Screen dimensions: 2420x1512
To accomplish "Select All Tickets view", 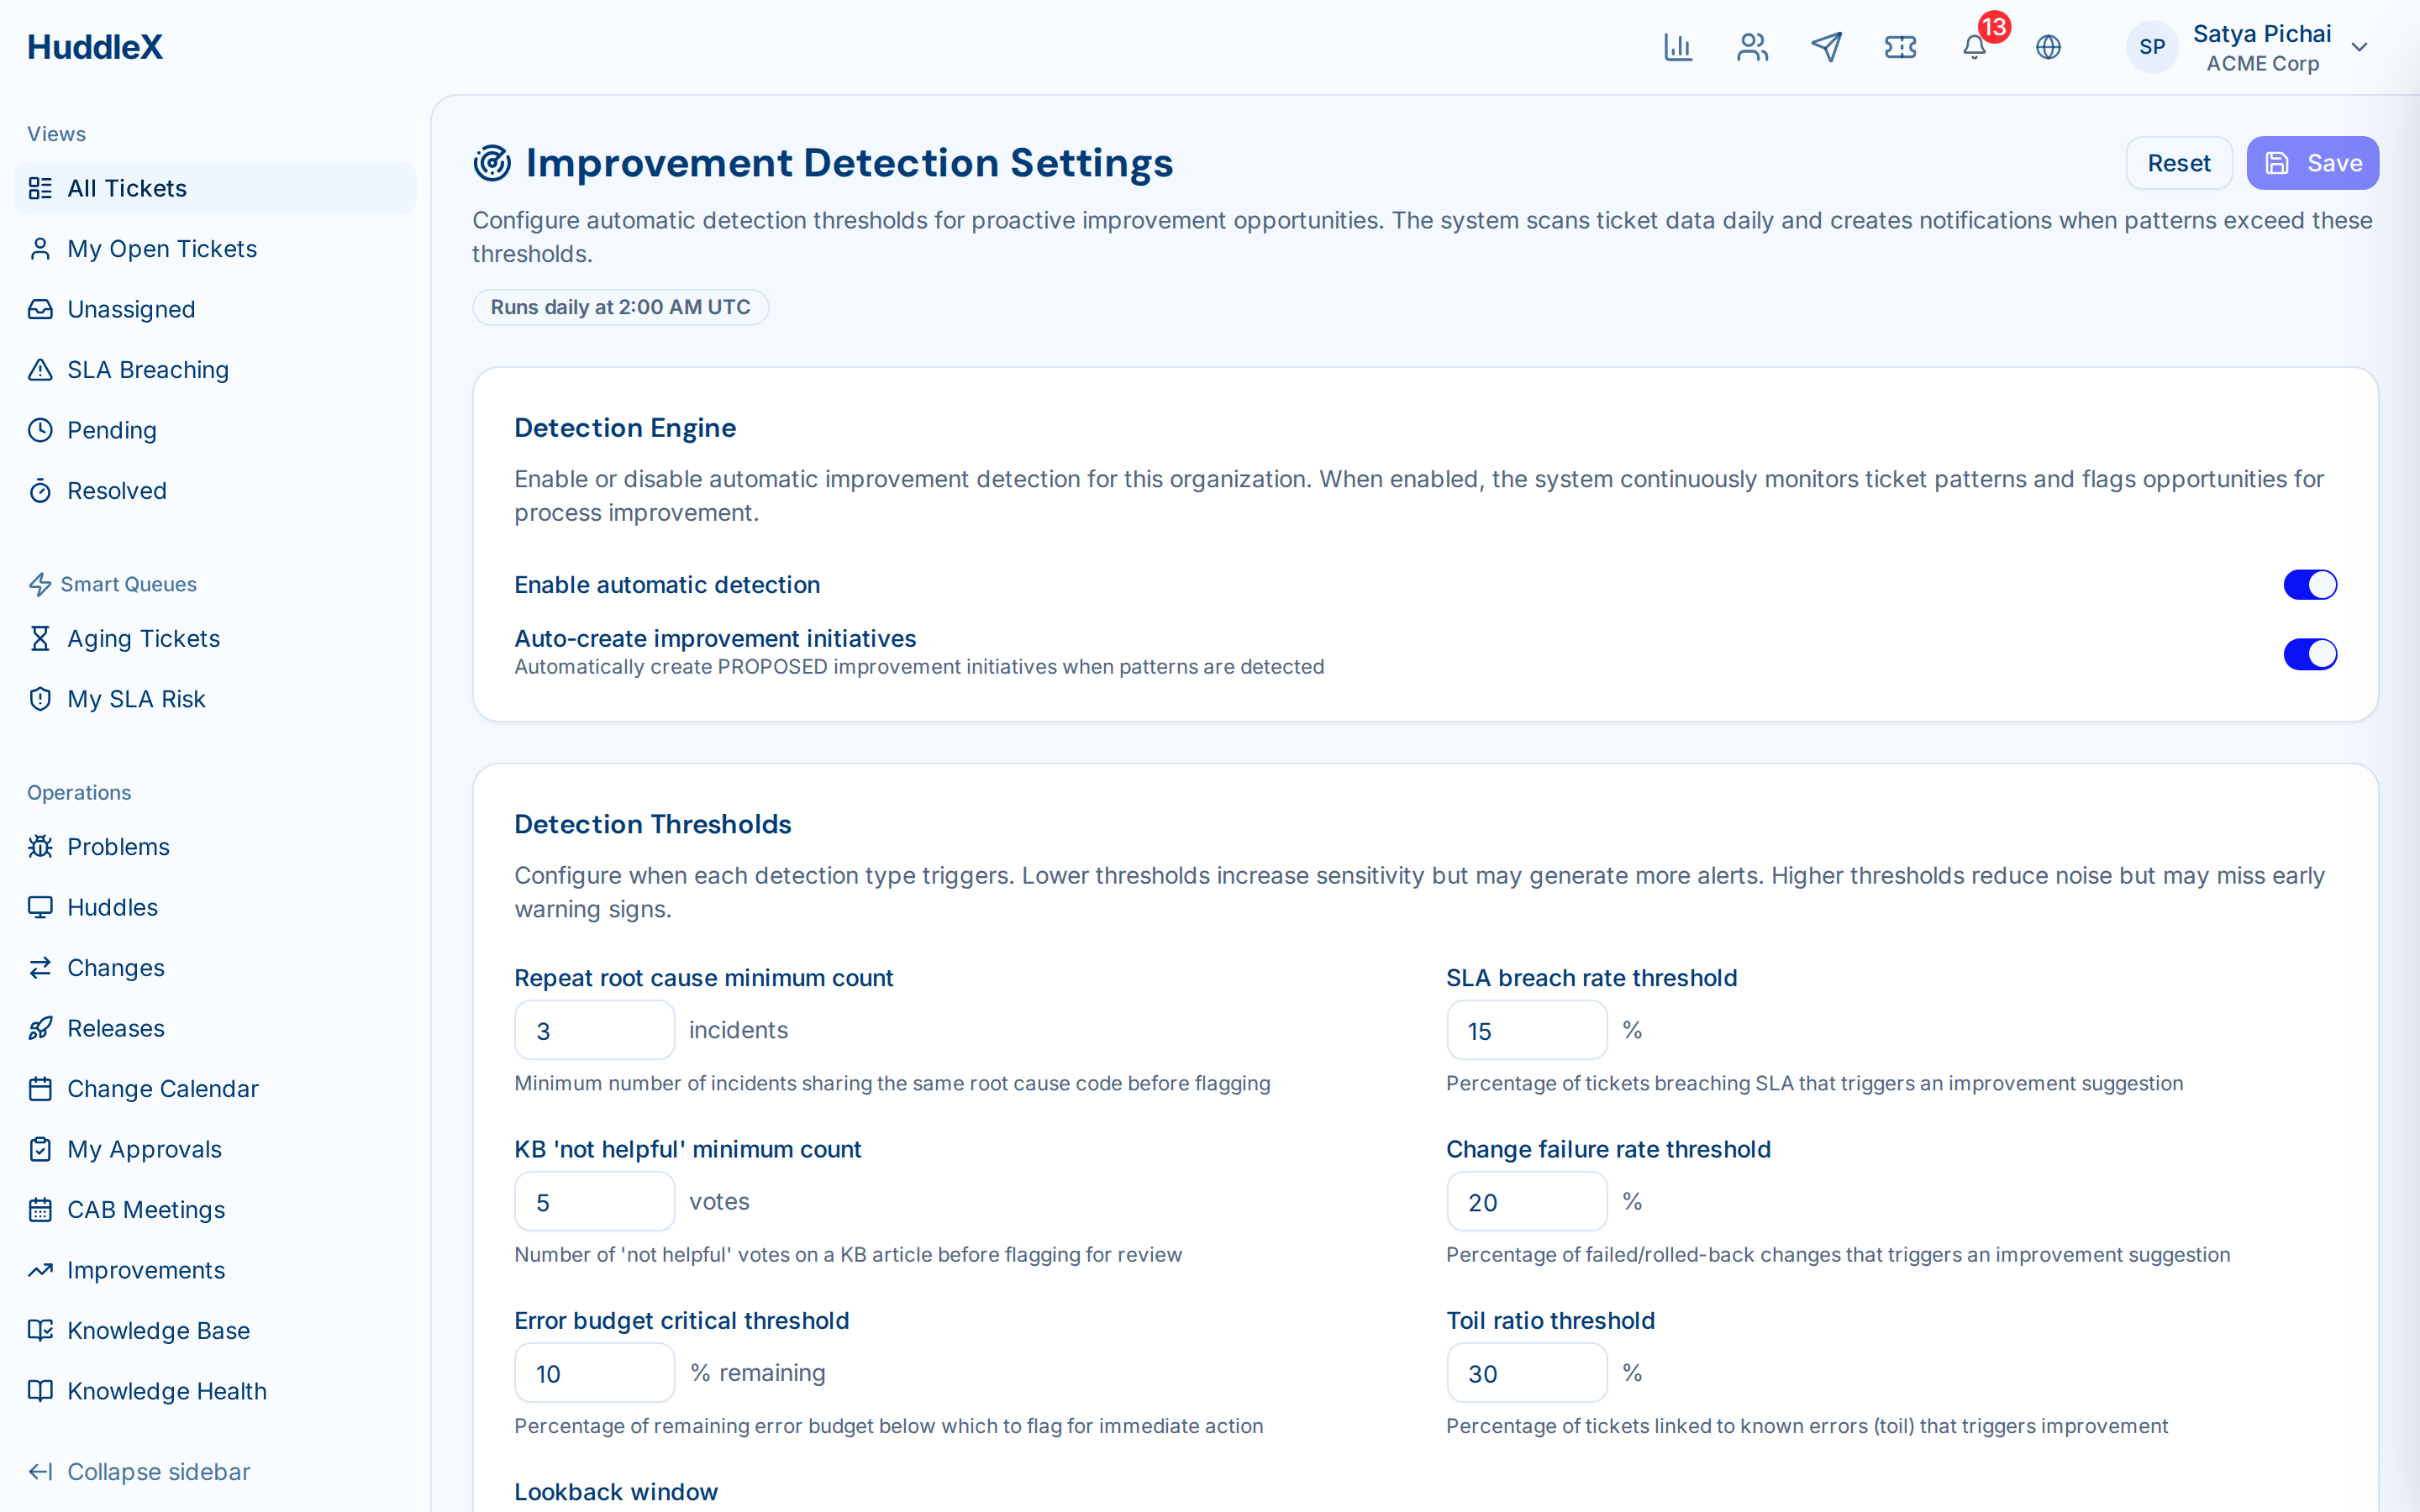I will tap(215, 188).
